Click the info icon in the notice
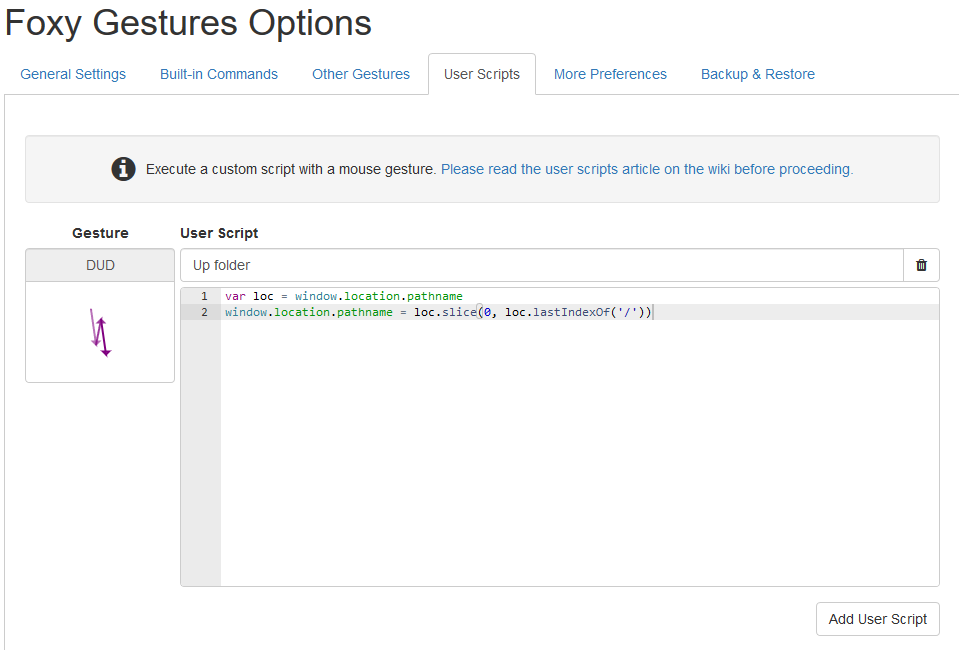 point(123,169)
